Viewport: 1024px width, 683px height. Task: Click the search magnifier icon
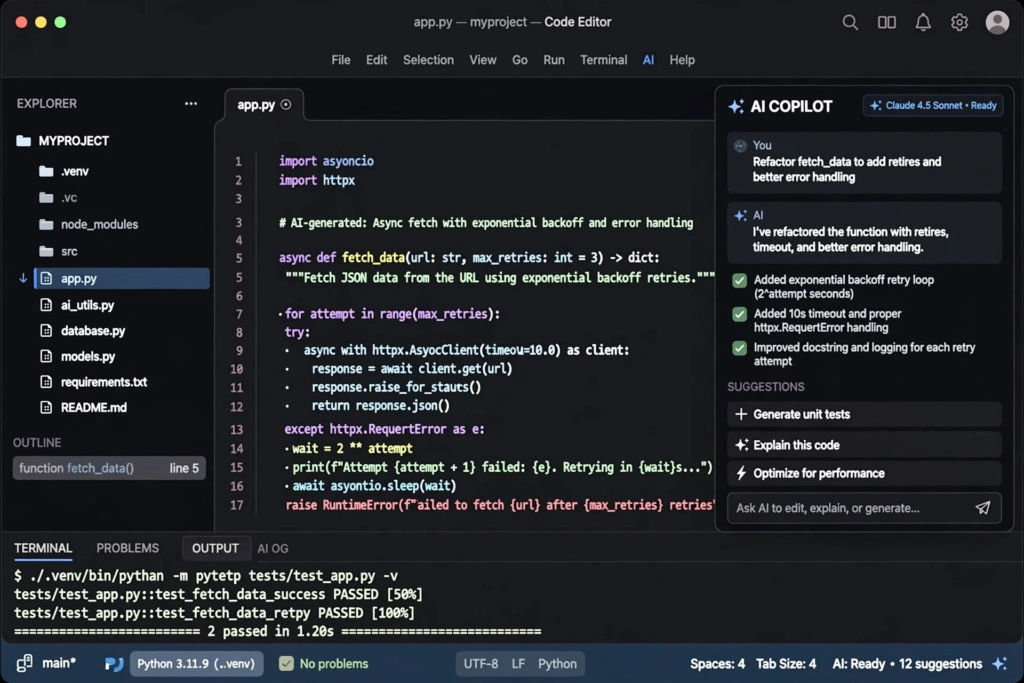point(850,22)
